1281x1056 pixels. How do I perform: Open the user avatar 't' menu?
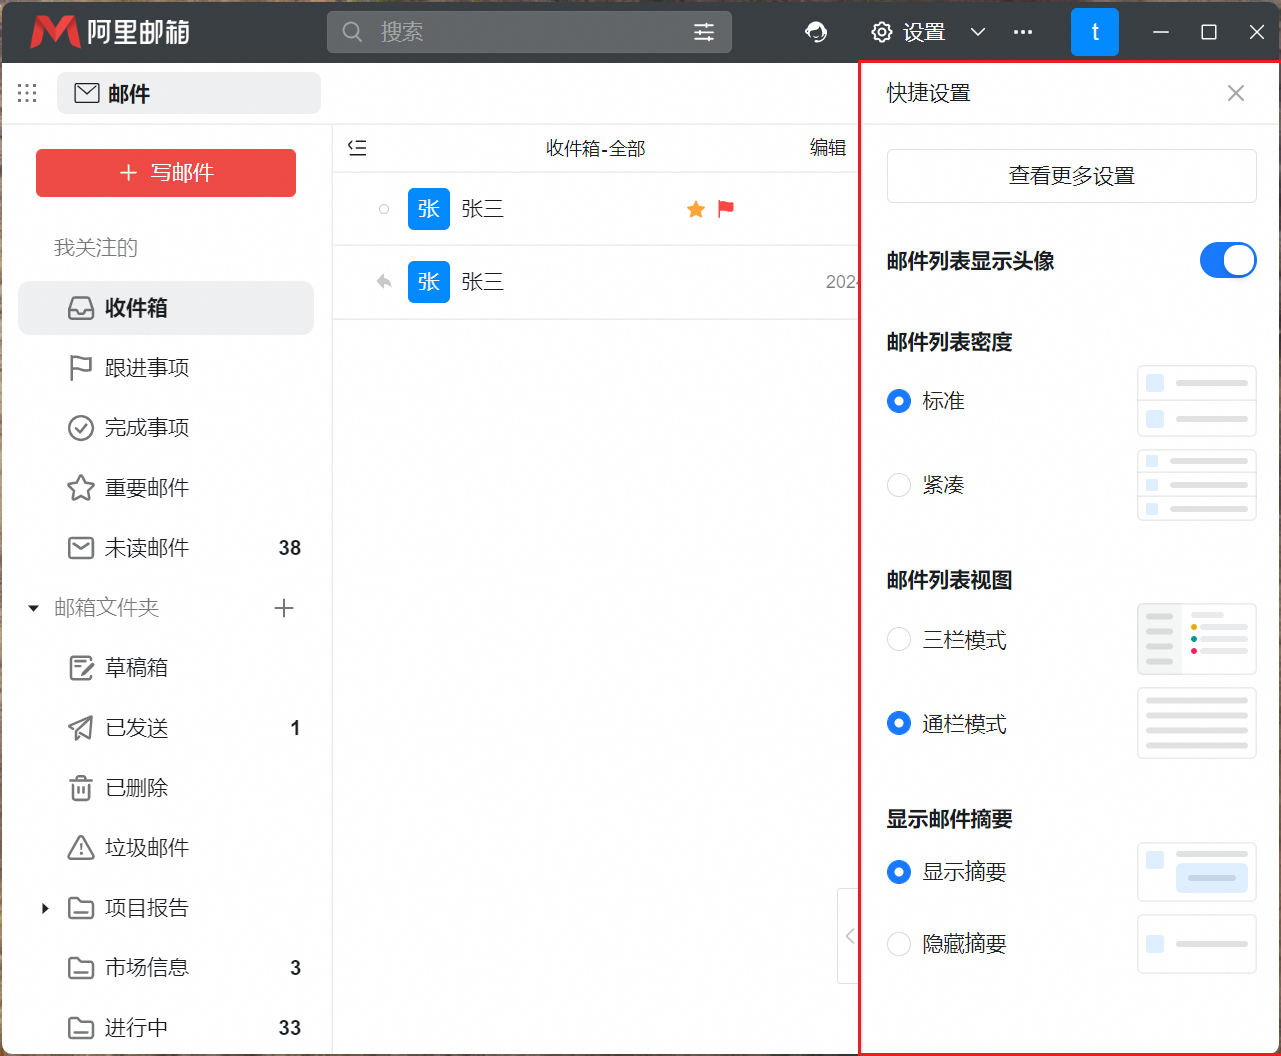point(1095,32)
